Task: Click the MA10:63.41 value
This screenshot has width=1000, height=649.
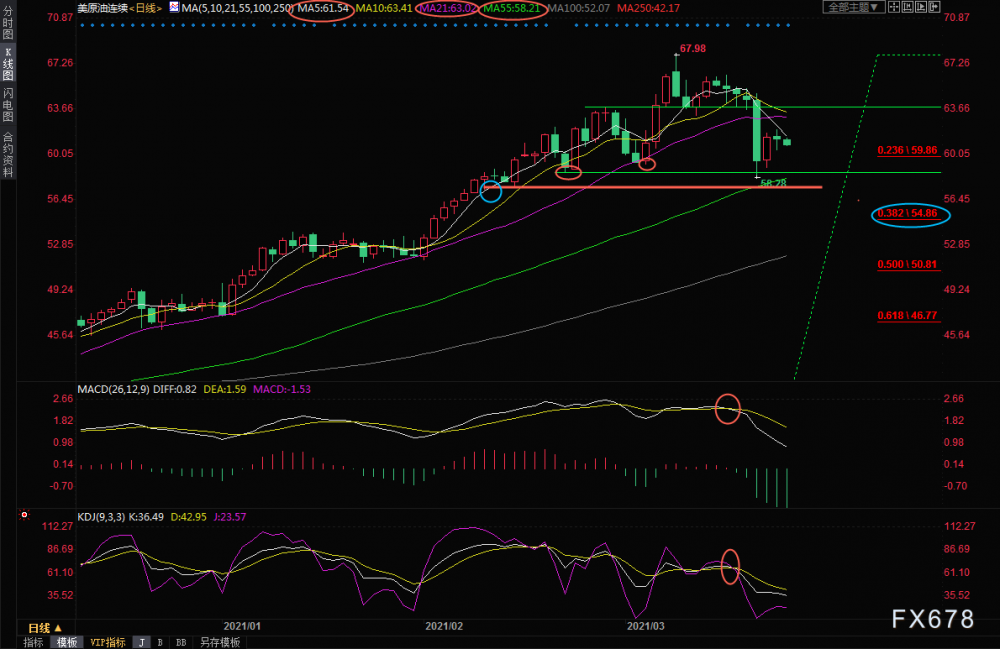Action: pyautogui.click(x=384, y=8)
